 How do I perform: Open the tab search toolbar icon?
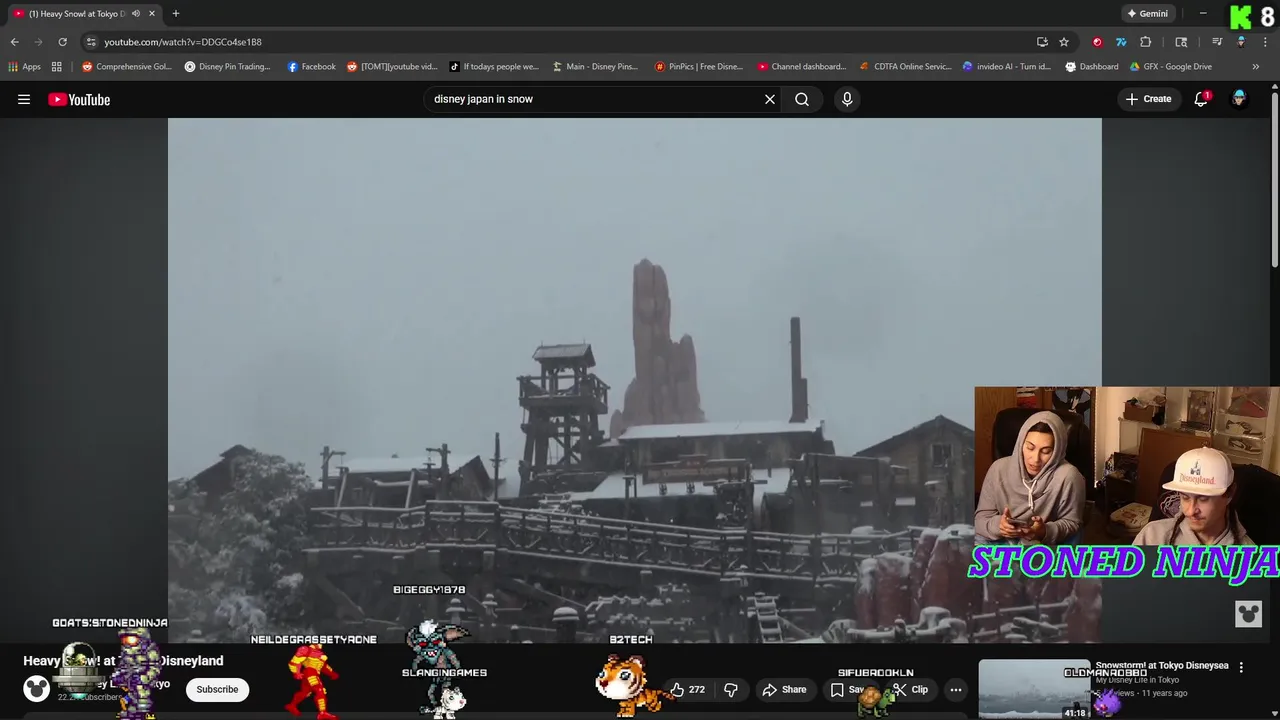[1181, 42]
